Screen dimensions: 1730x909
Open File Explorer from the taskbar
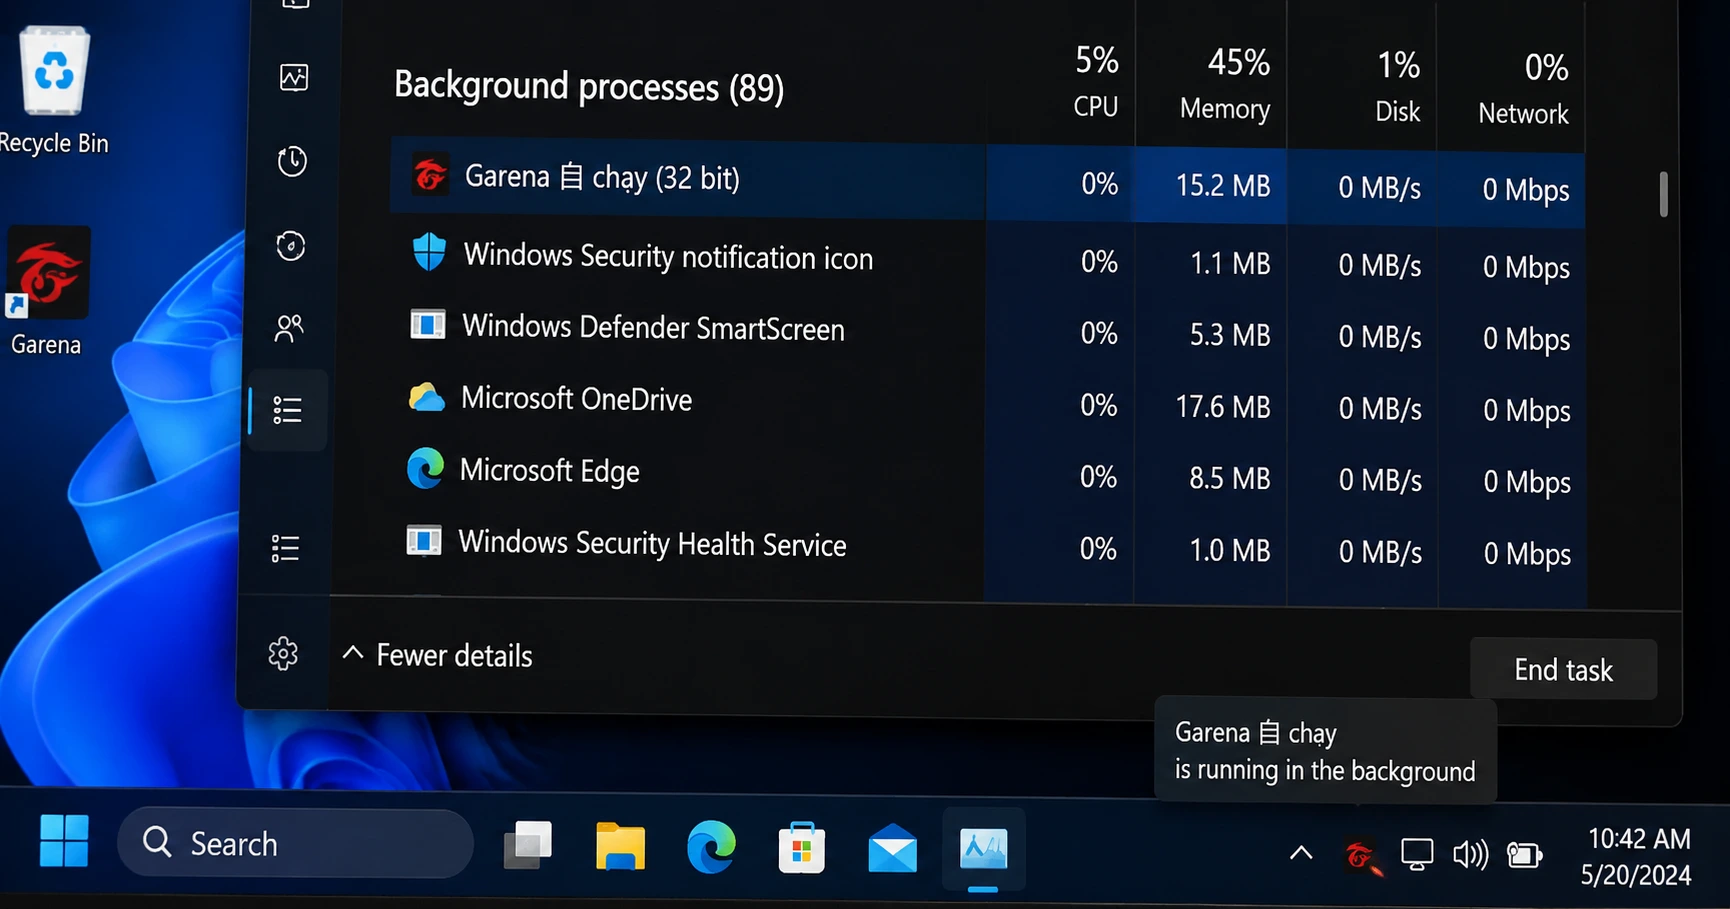point(620,847)
